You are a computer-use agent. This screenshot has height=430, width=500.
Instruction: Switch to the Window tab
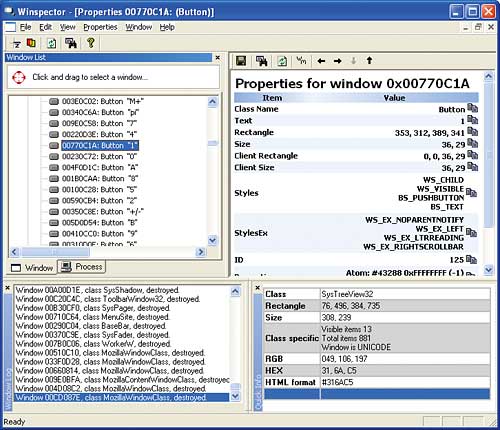point(32,268)
